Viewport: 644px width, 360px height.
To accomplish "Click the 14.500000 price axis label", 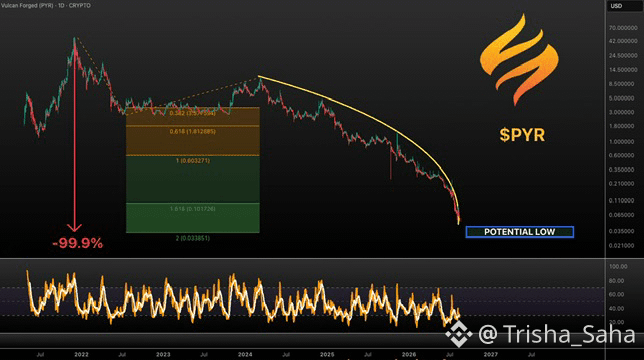I will point(623,70).
